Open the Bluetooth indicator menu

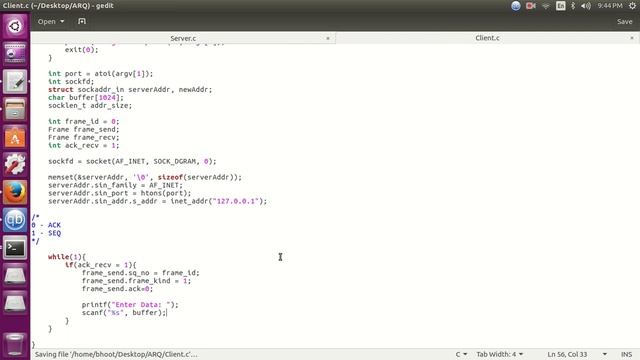point(573,6)
